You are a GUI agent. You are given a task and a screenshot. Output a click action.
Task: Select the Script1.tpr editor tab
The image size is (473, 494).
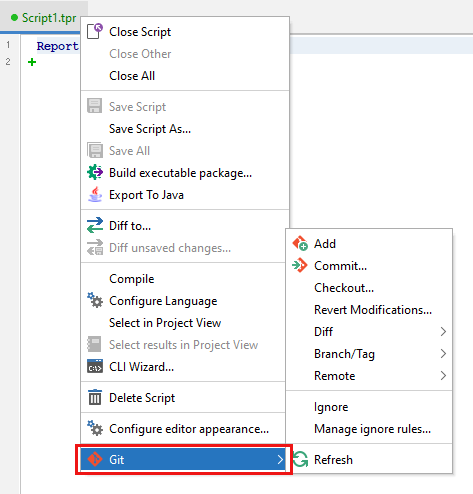click(x=44, y=18)
